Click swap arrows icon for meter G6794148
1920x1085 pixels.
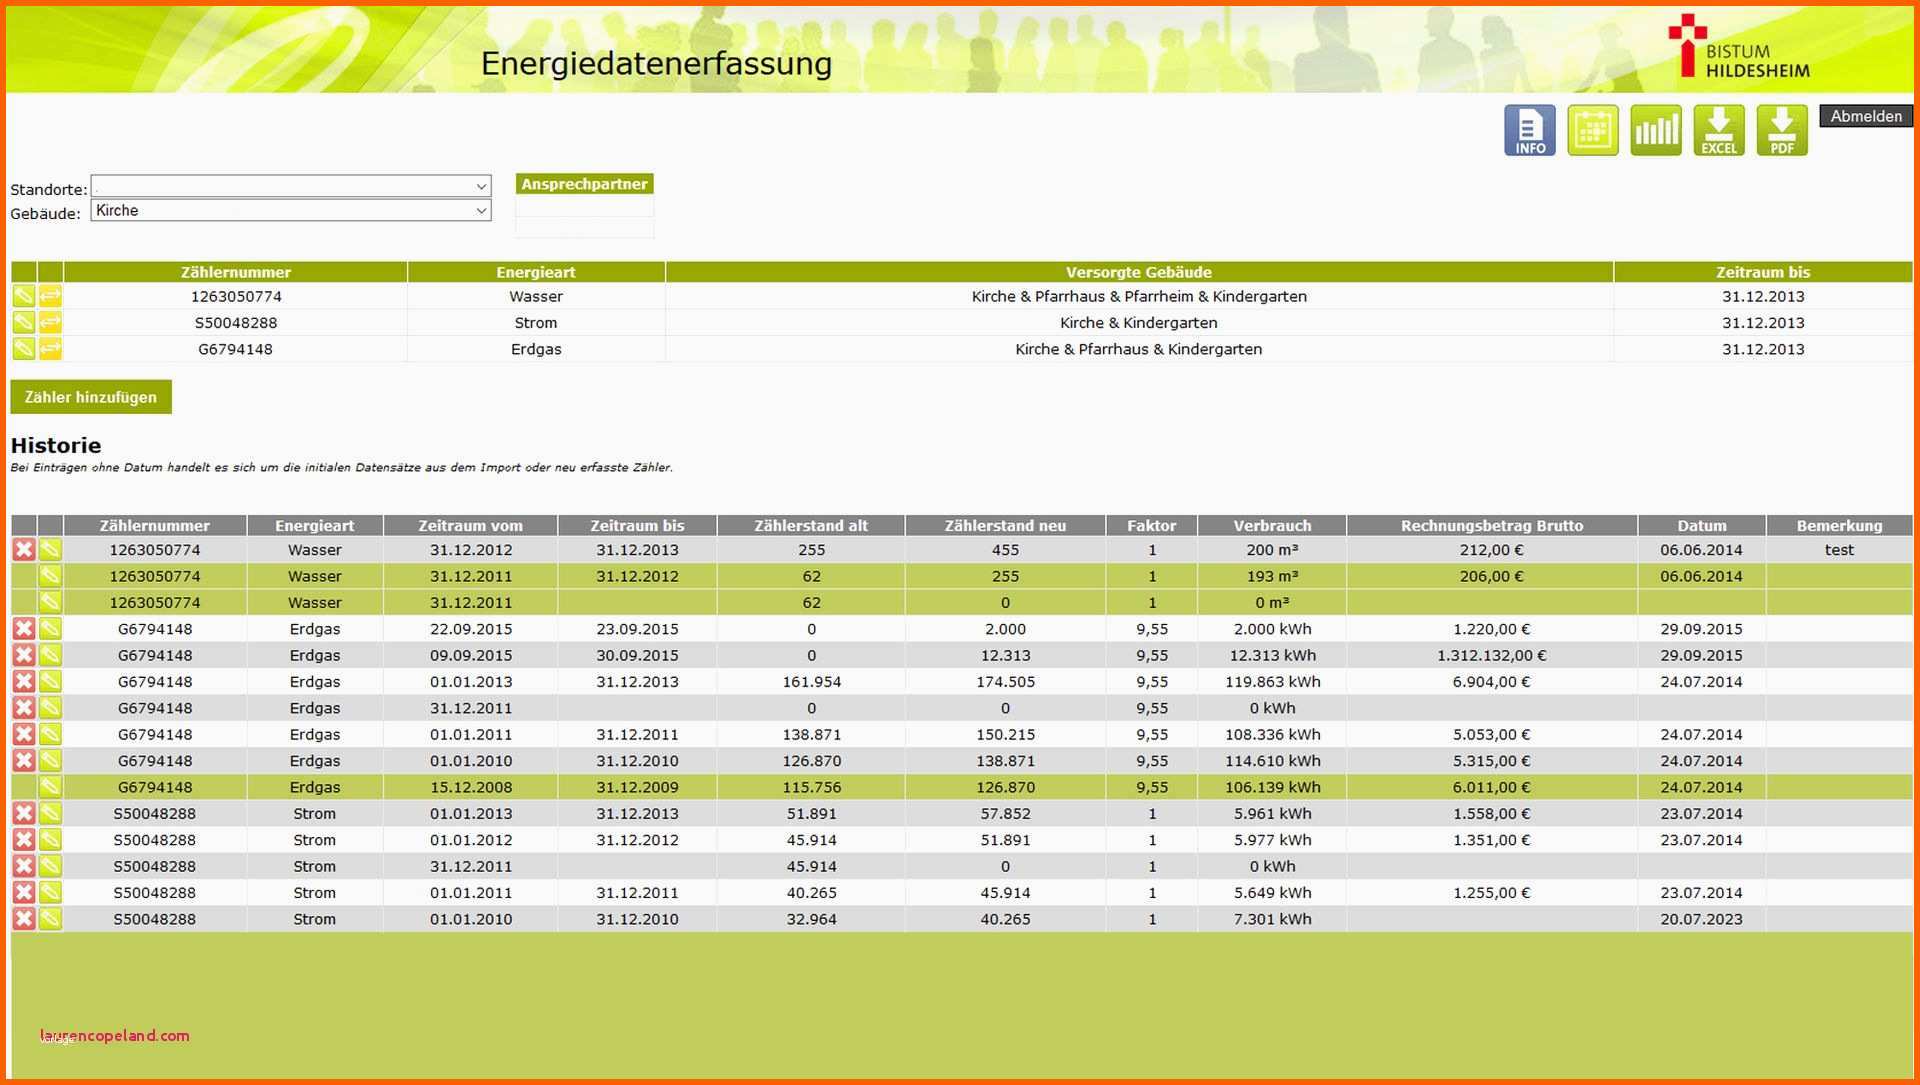[50, 348]
